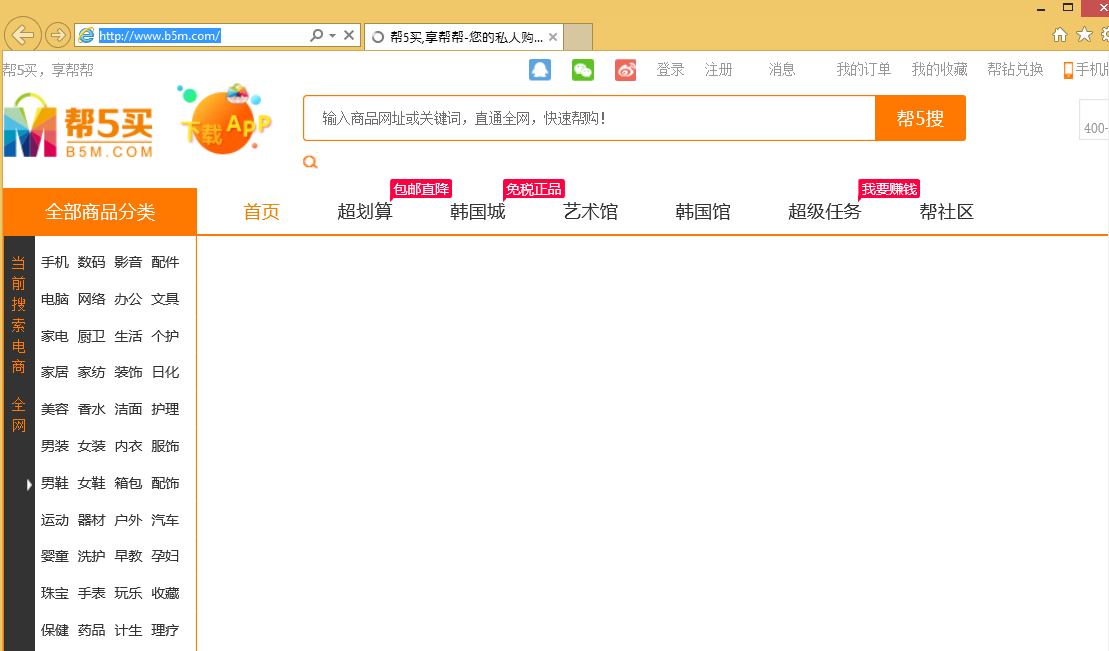The width and height of the screenshot is (1109, 651).
Task: Expand the category sidebar with the arrow triangle
Action: 27,484
